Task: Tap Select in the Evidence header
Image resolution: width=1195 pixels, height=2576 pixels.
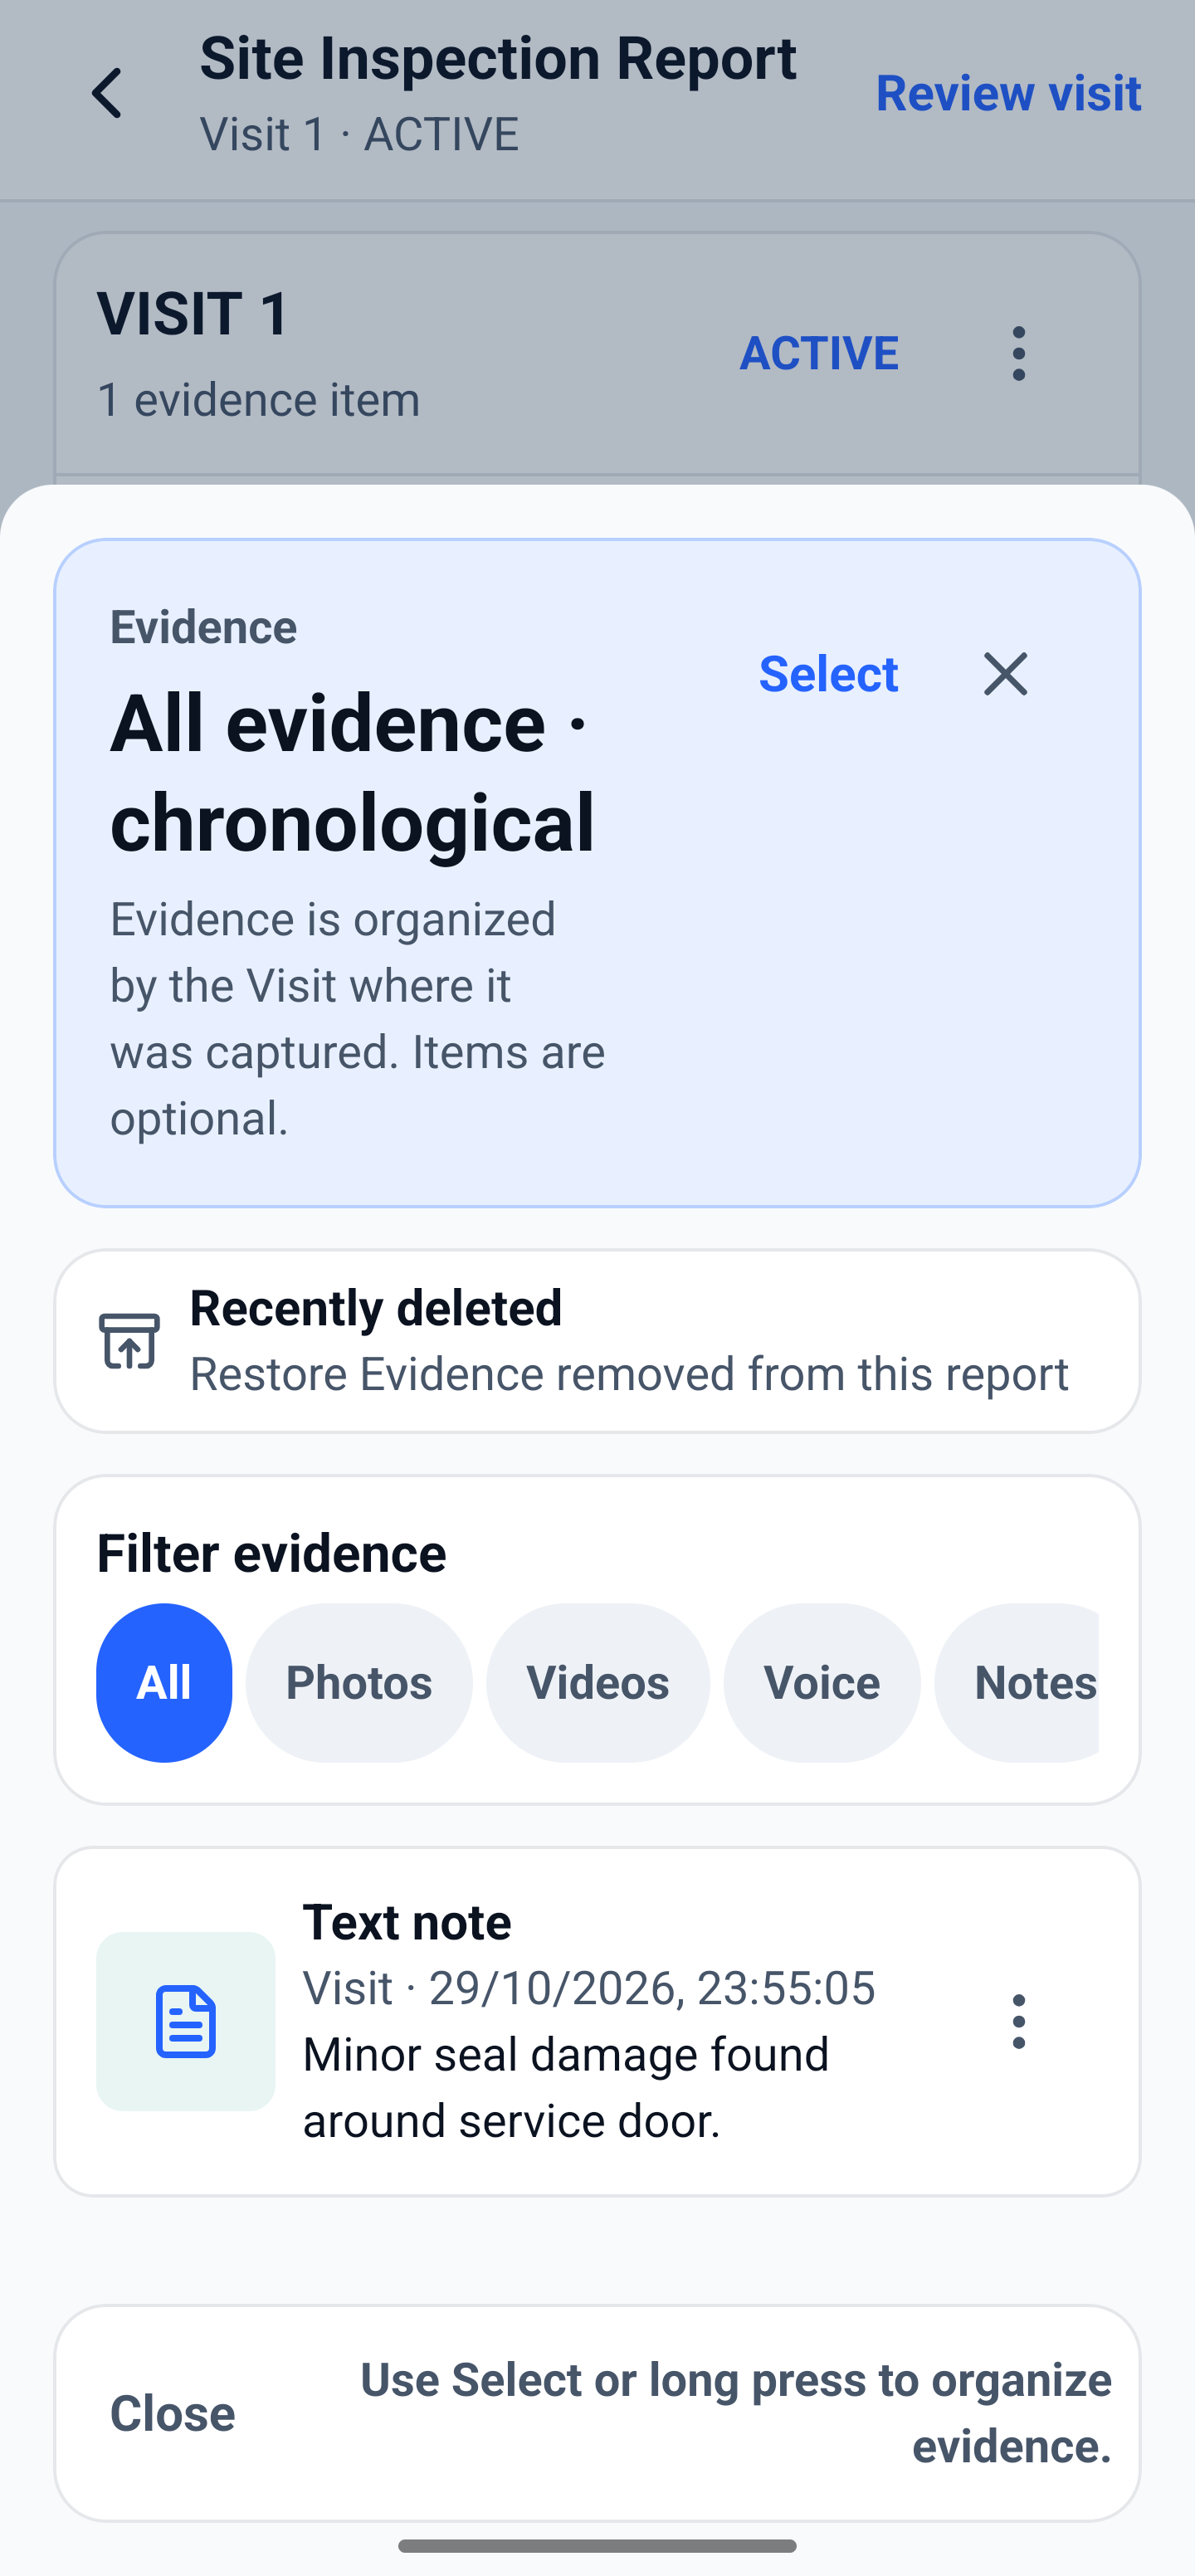Action: (x=828, y=673)
